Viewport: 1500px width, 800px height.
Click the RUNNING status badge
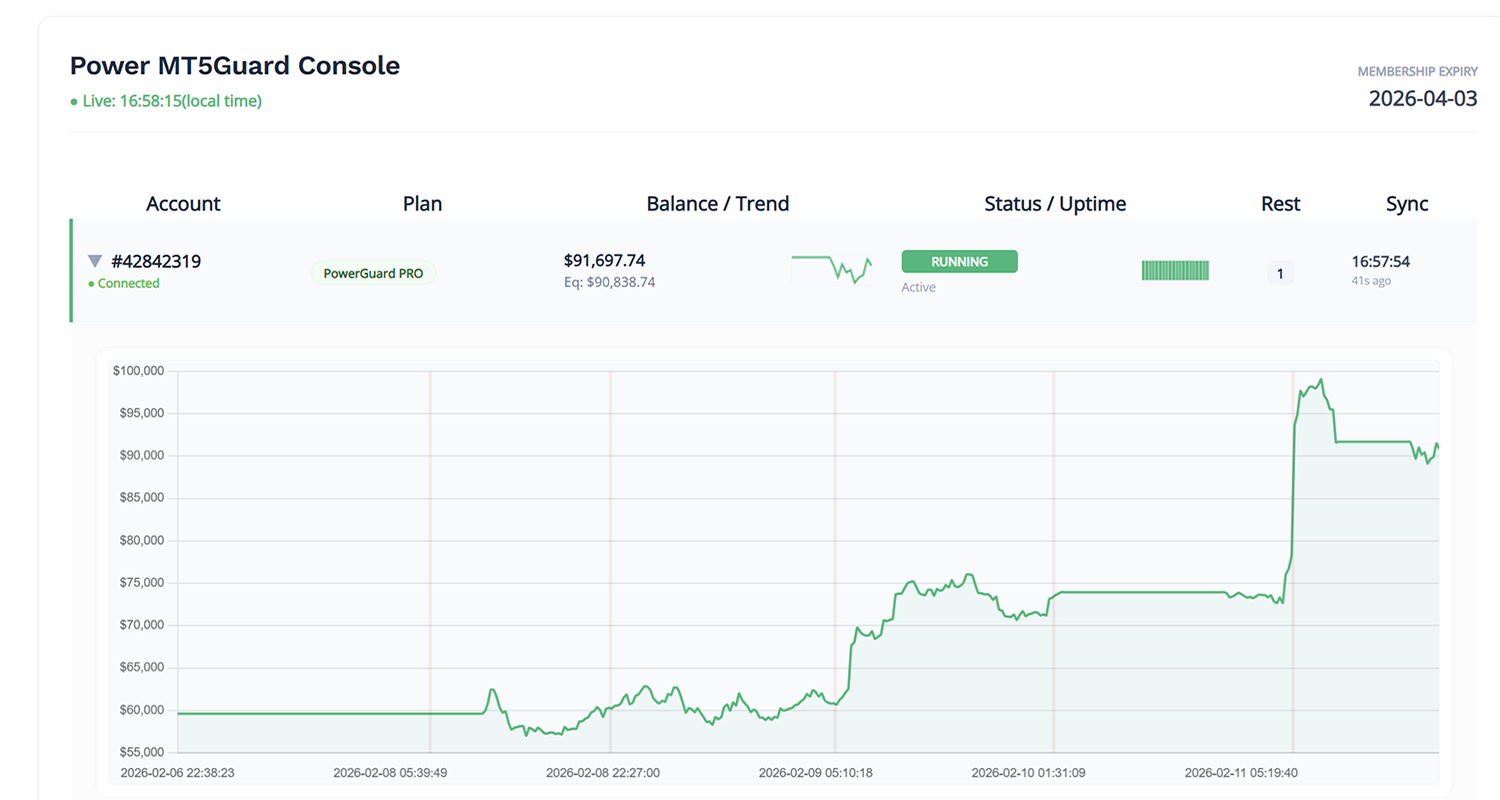pos(959,262)
